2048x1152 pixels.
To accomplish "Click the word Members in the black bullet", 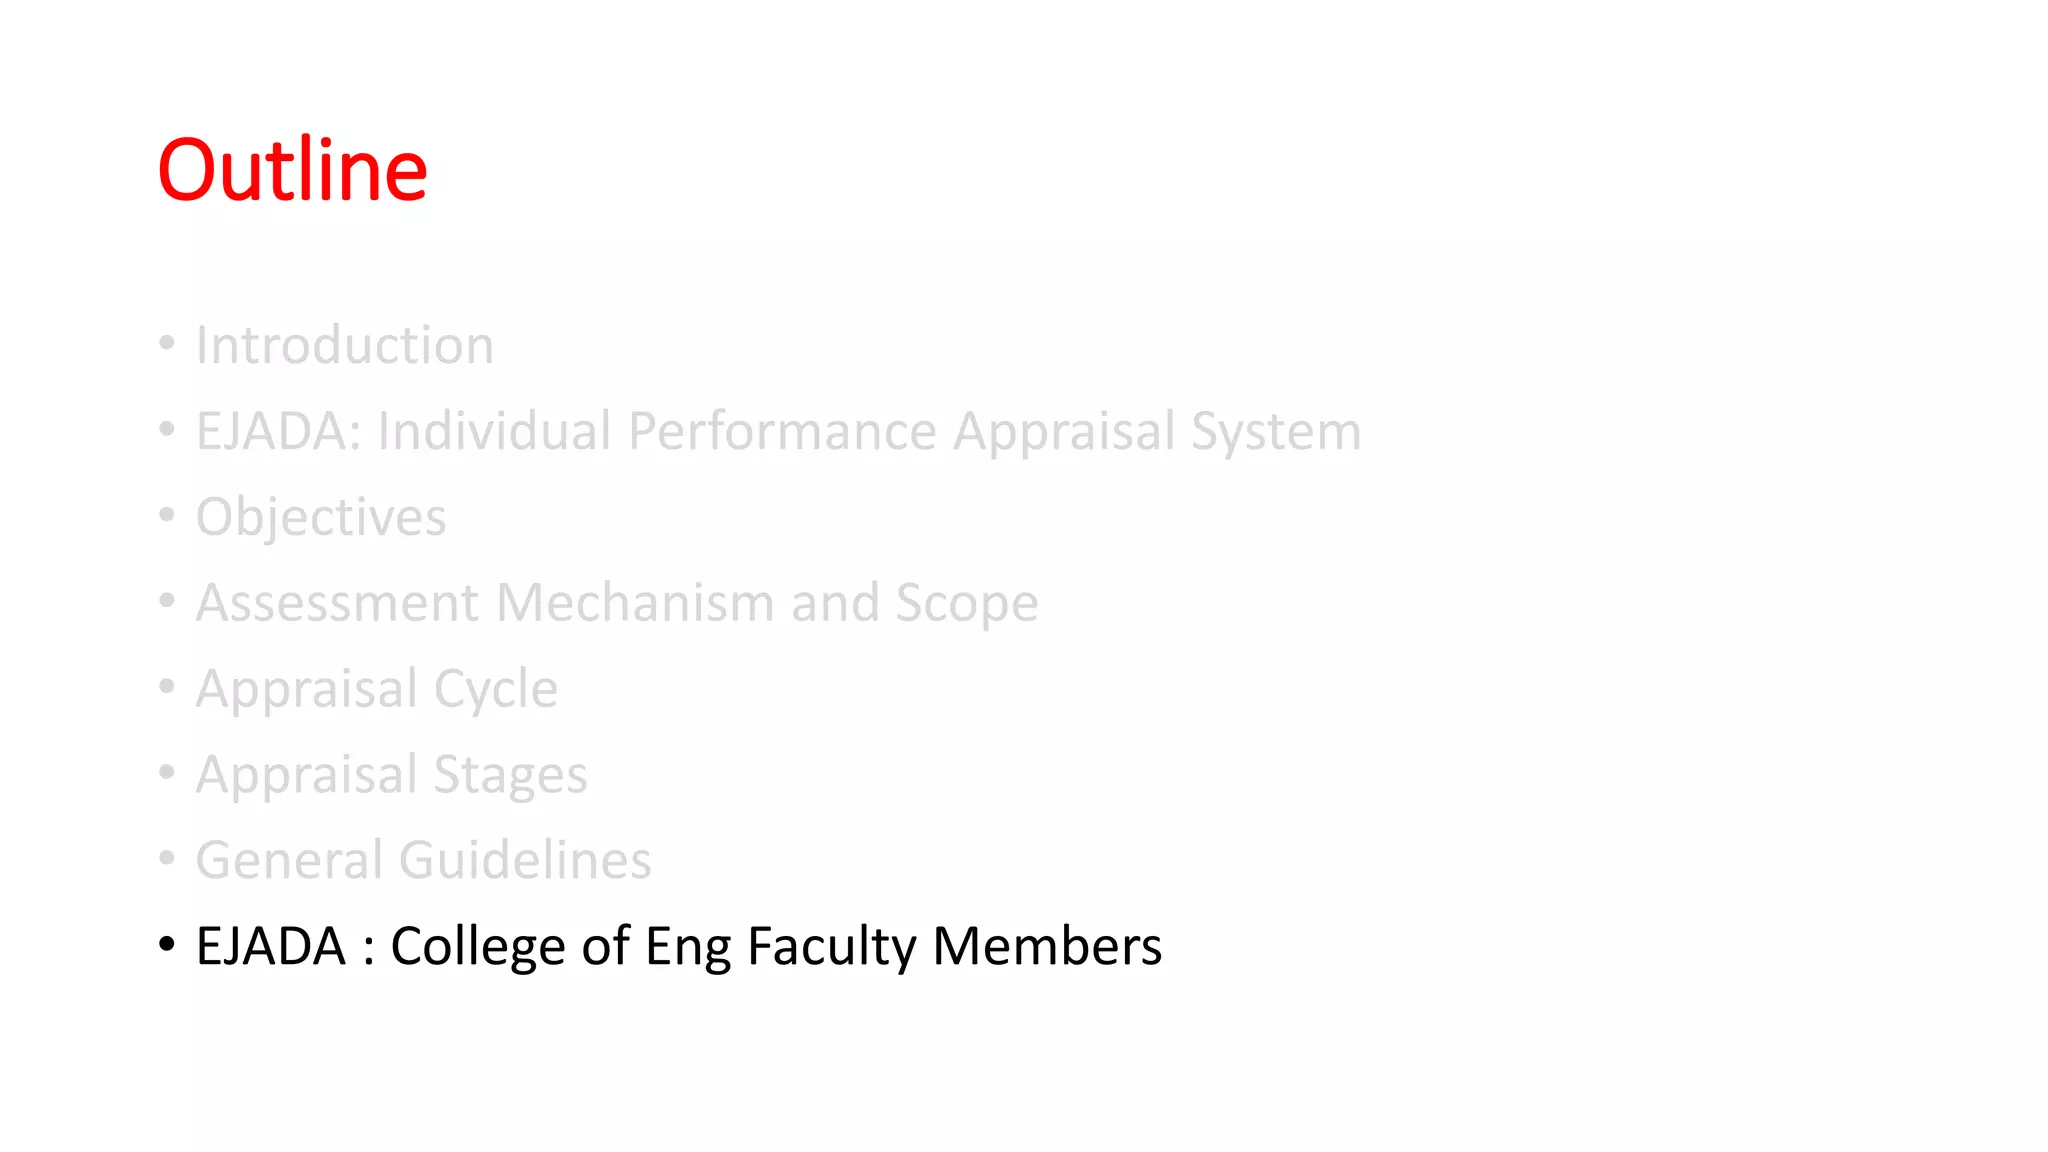I will [1047, 946].
